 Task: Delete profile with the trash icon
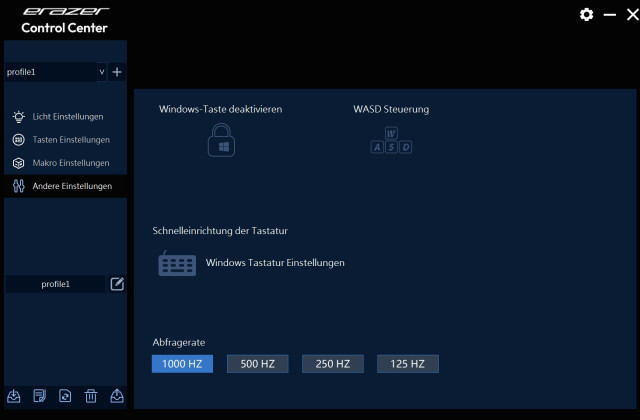[91, 396]
